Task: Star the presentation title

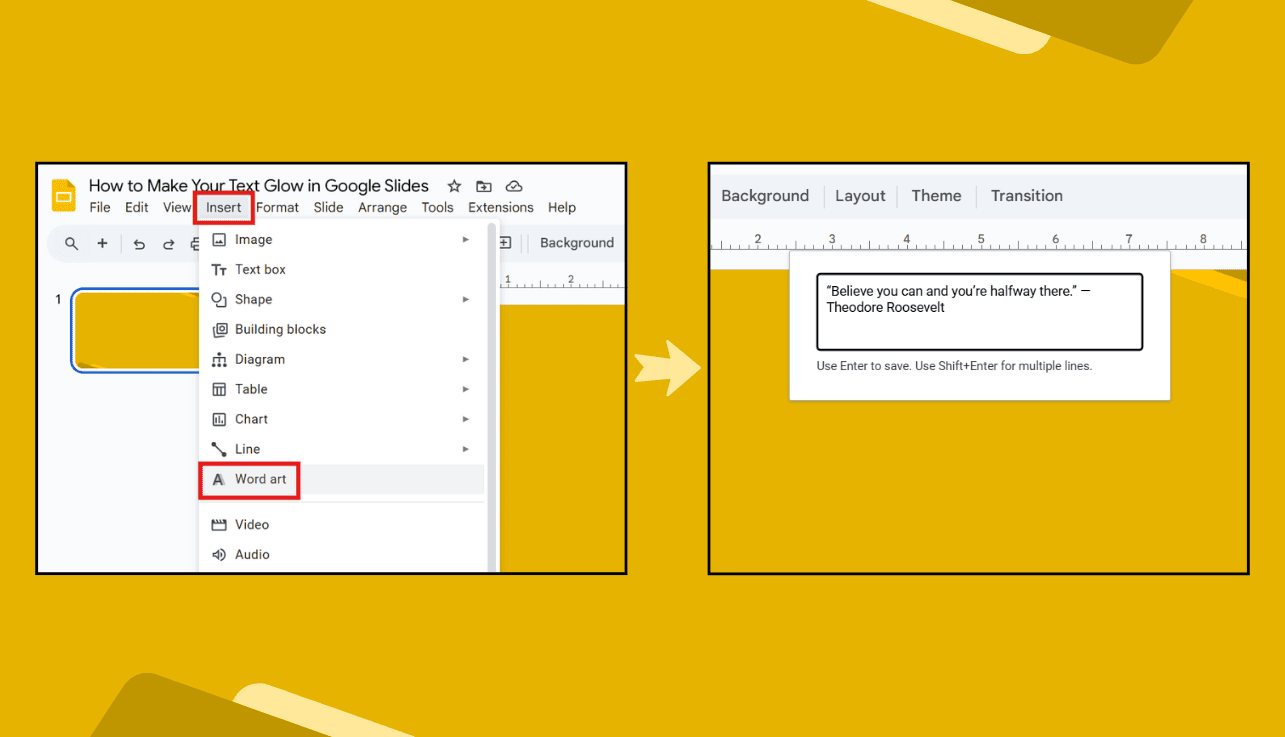Action: click(x=454, y=185)
